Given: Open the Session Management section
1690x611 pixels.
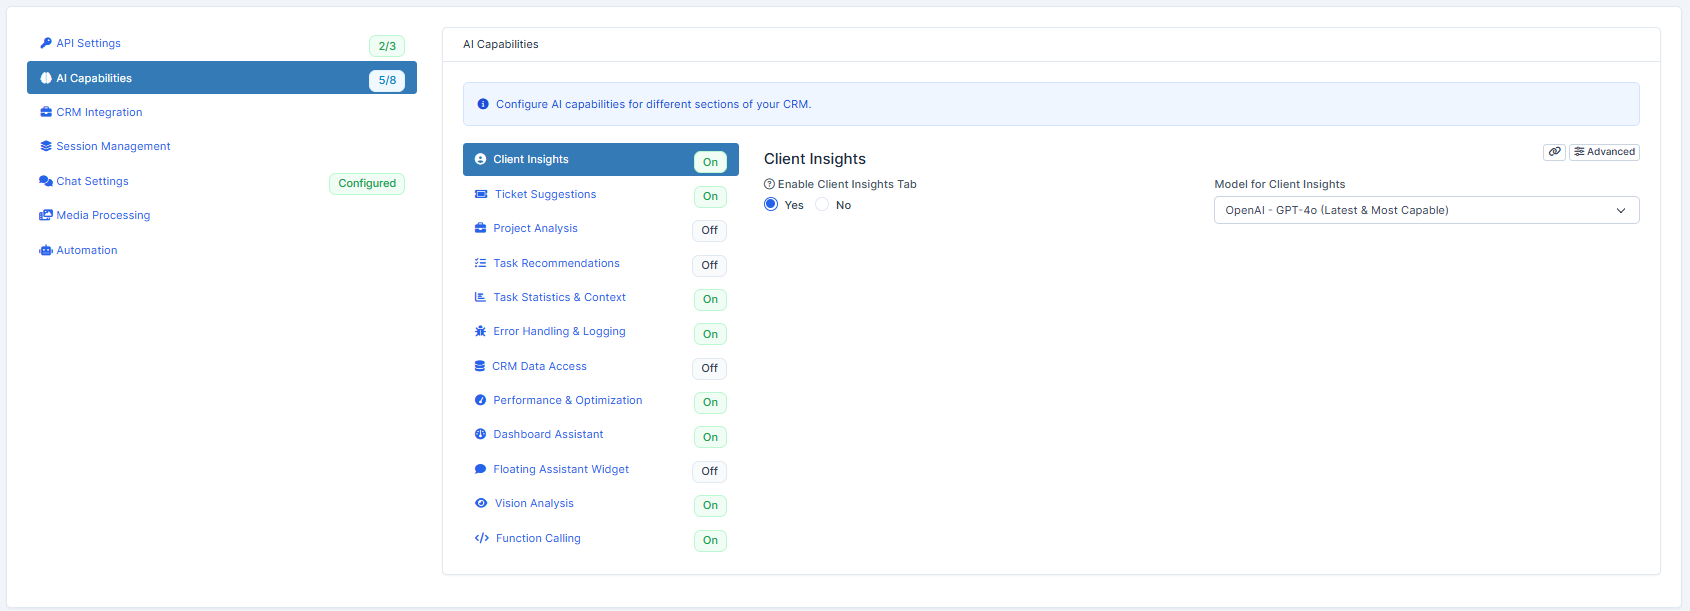Looking at the screenshot, I should [x=113, y=146].
